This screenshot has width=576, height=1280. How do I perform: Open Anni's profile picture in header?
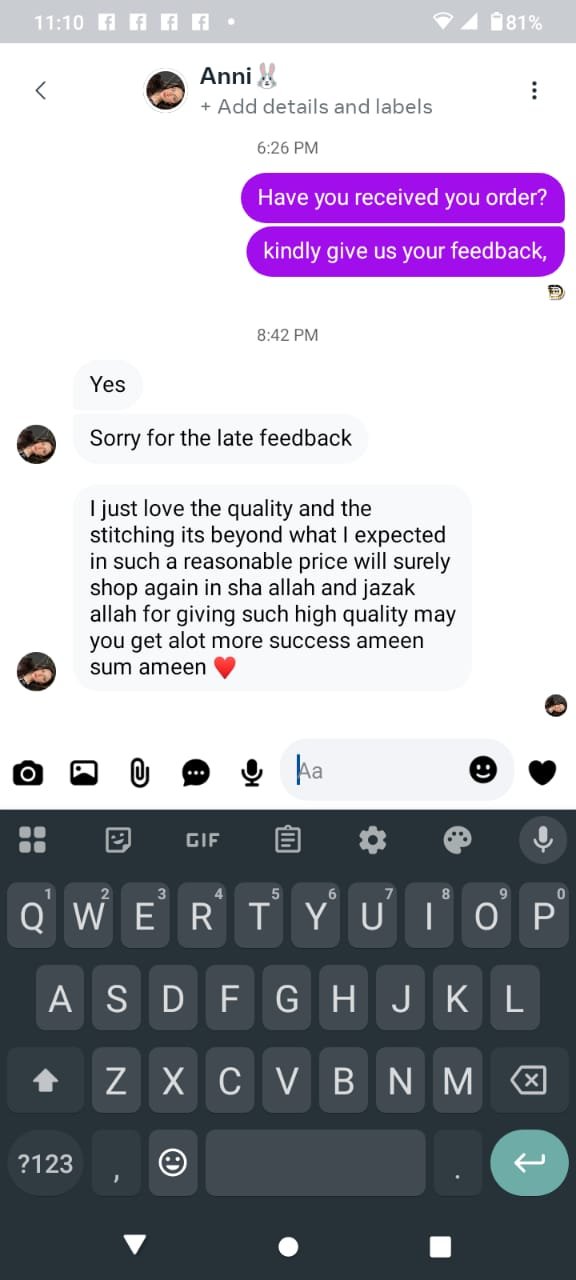click(165, 91)
